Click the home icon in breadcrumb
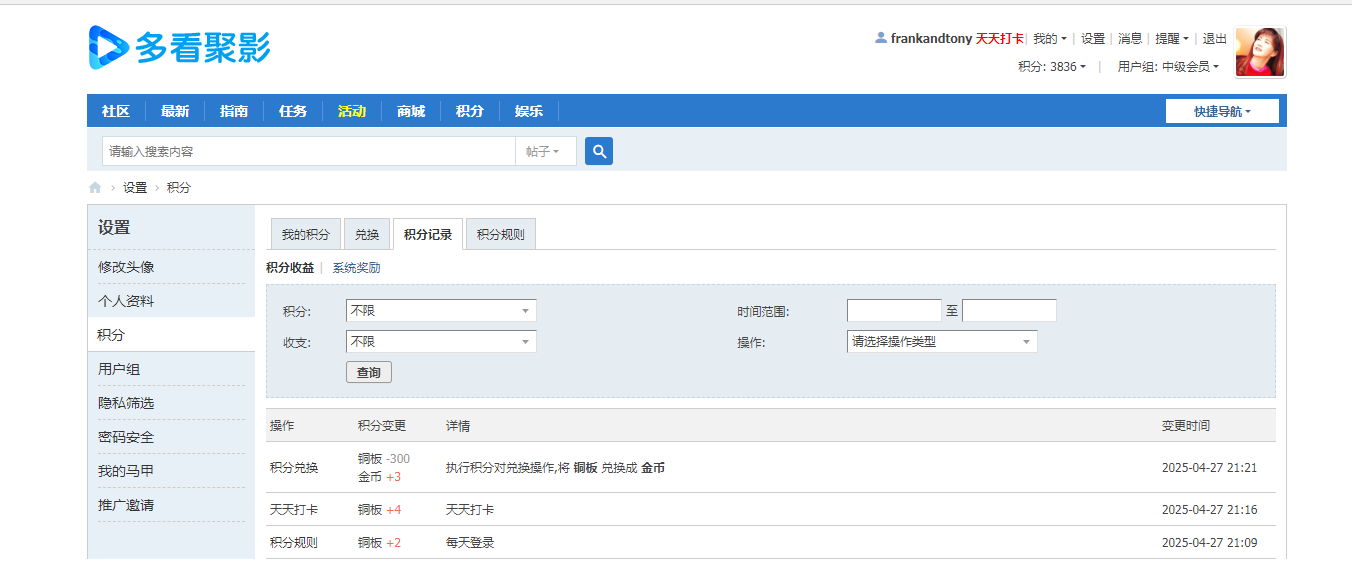This screenshot has height=570, width=1352. 95,188
